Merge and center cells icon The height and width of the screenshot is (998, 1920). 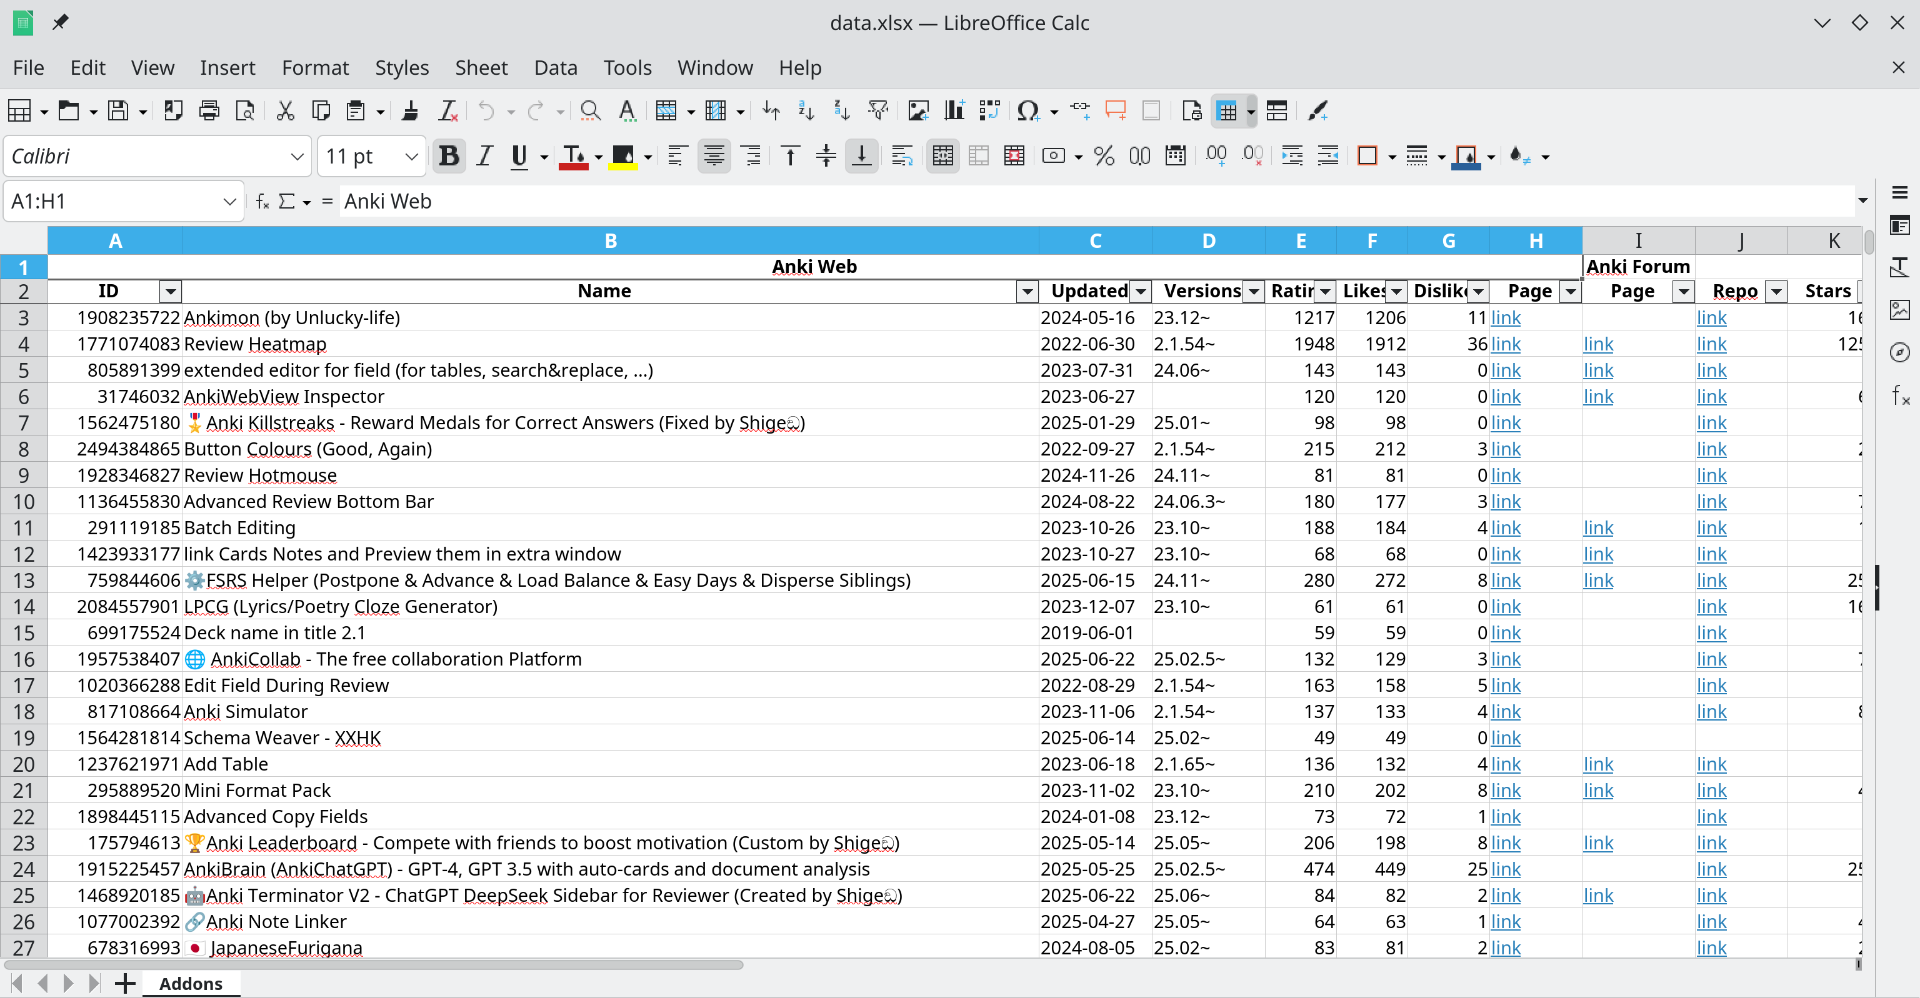tap(942, 156)
